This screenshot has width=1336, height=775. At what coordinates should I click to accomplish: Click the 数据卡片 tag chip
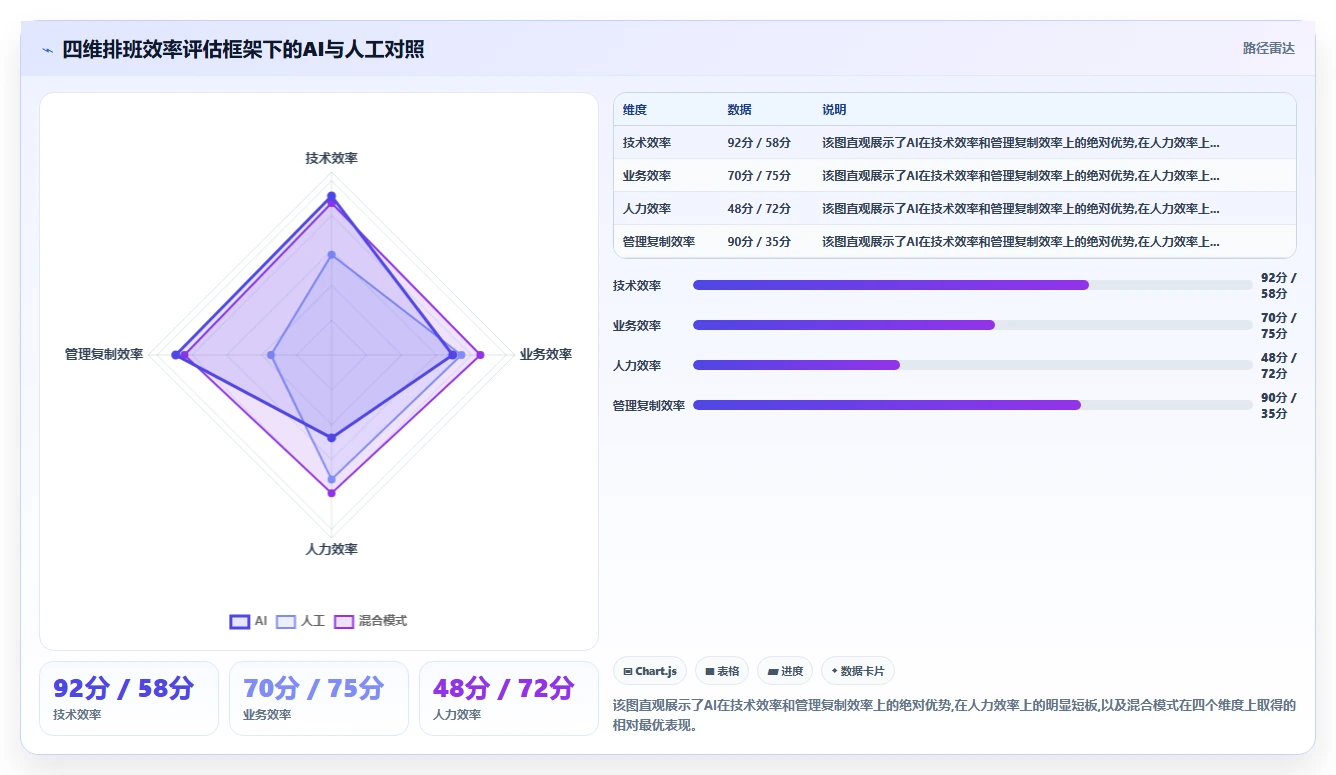coord(858,671)
